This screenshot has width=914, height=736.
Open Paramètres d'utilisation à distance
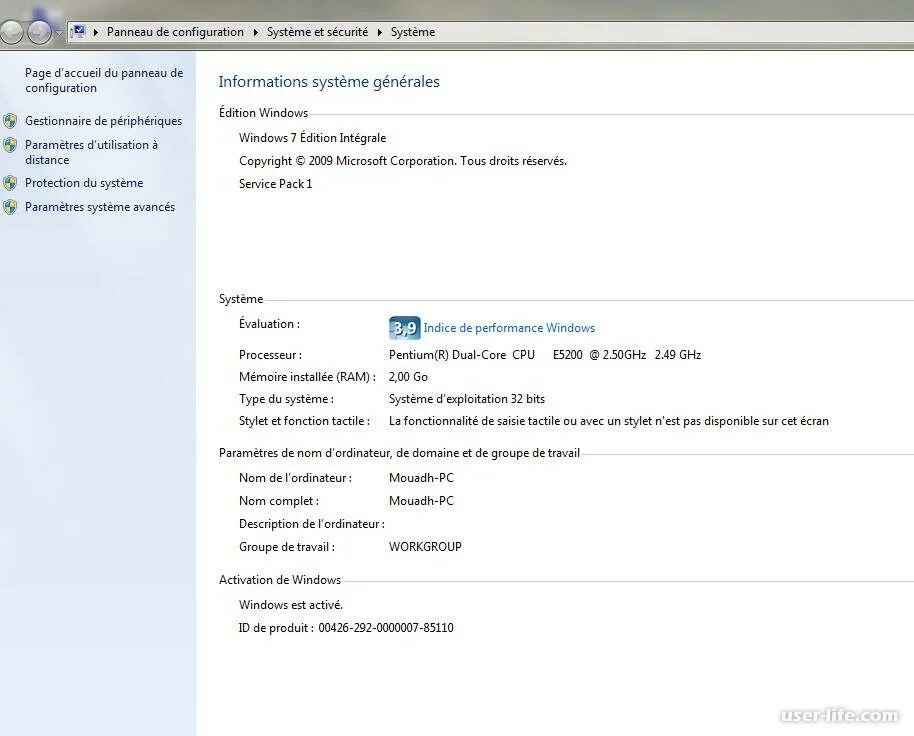tap(91, 152)
